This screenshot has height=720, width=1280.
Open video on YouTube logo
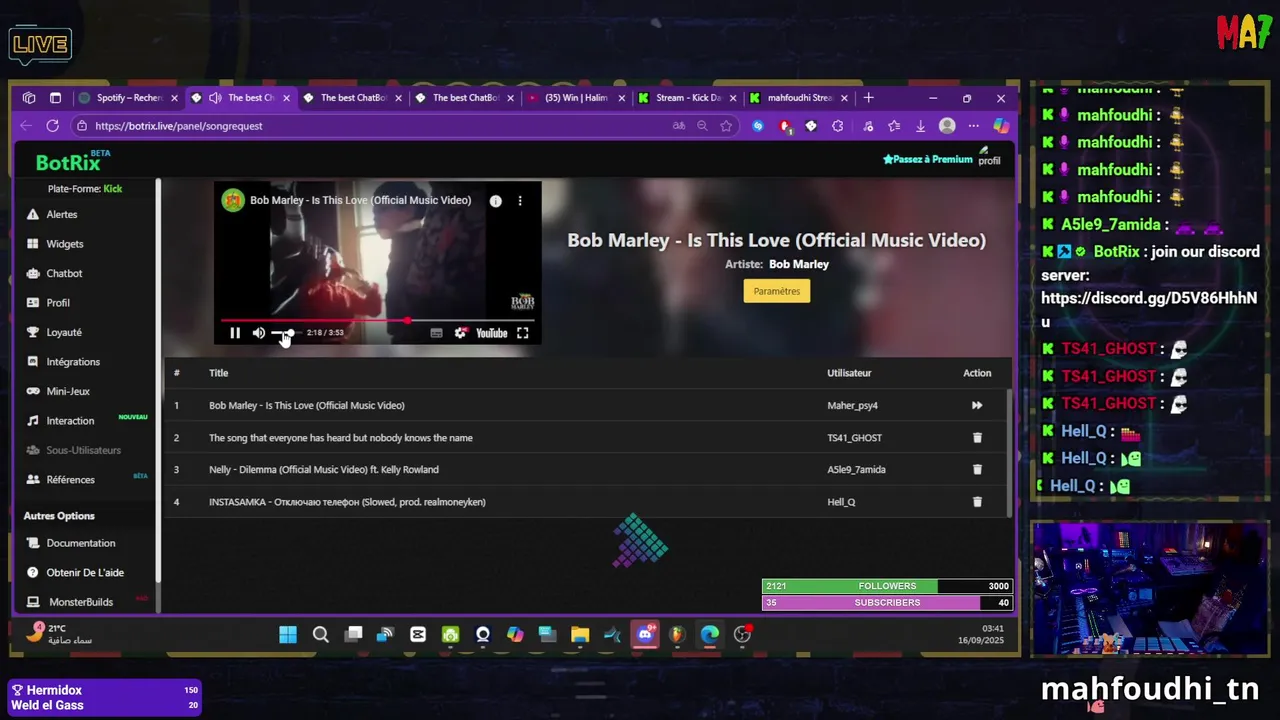click(x=491, y=333)
